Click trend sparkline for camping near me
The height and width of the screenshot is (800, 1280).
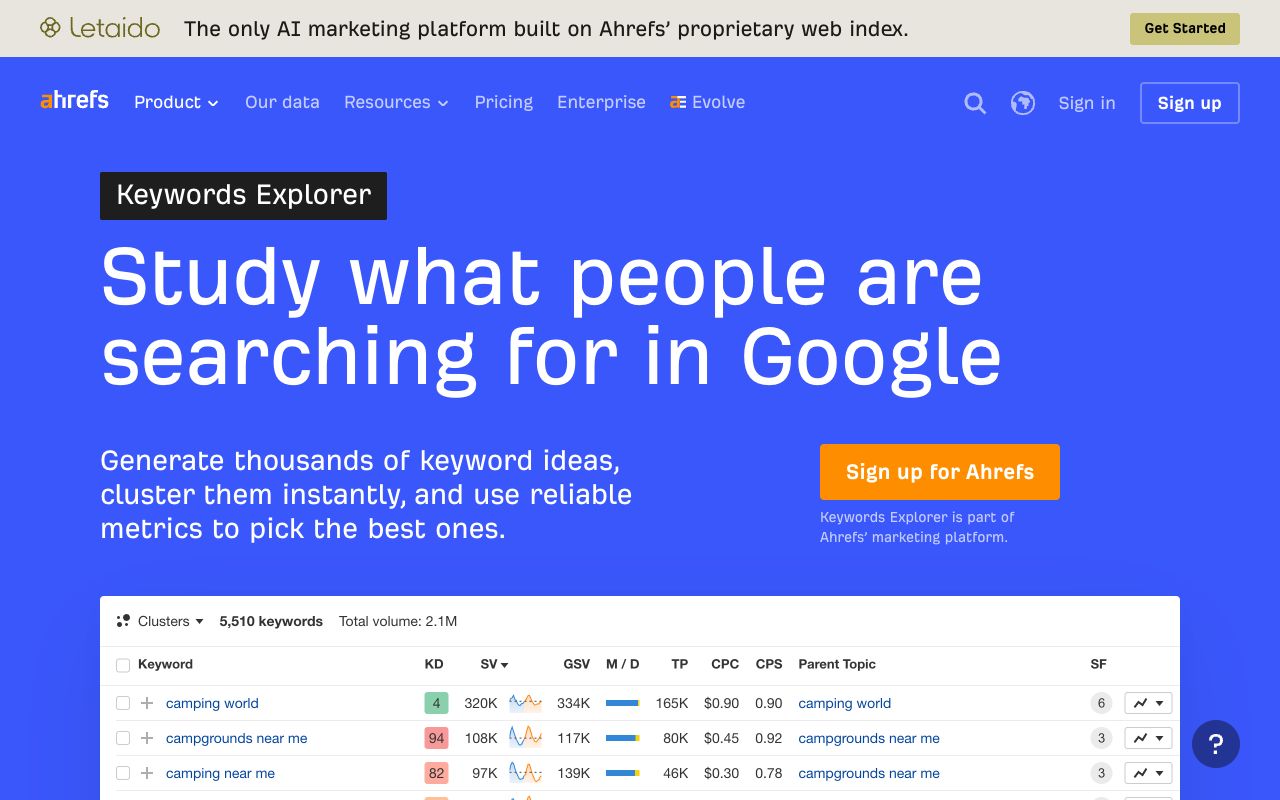pyautogui.click(x=525, y=773)
